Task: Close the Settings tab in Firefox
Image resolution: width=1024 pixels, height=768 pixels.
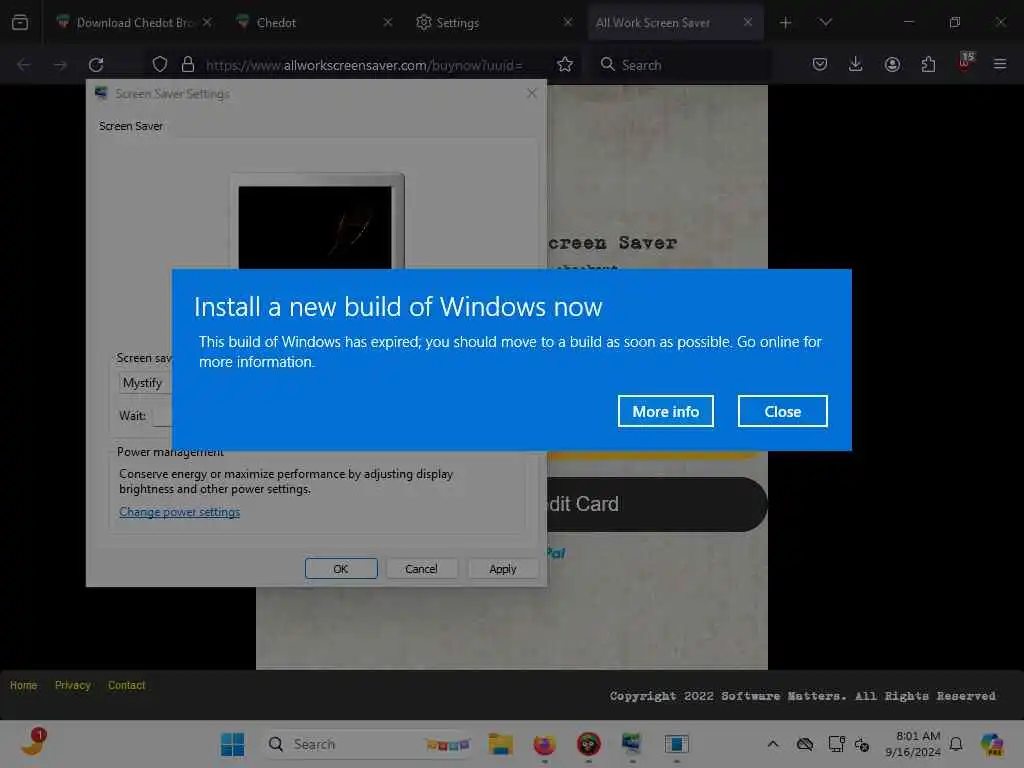Action: coord(568,22)
